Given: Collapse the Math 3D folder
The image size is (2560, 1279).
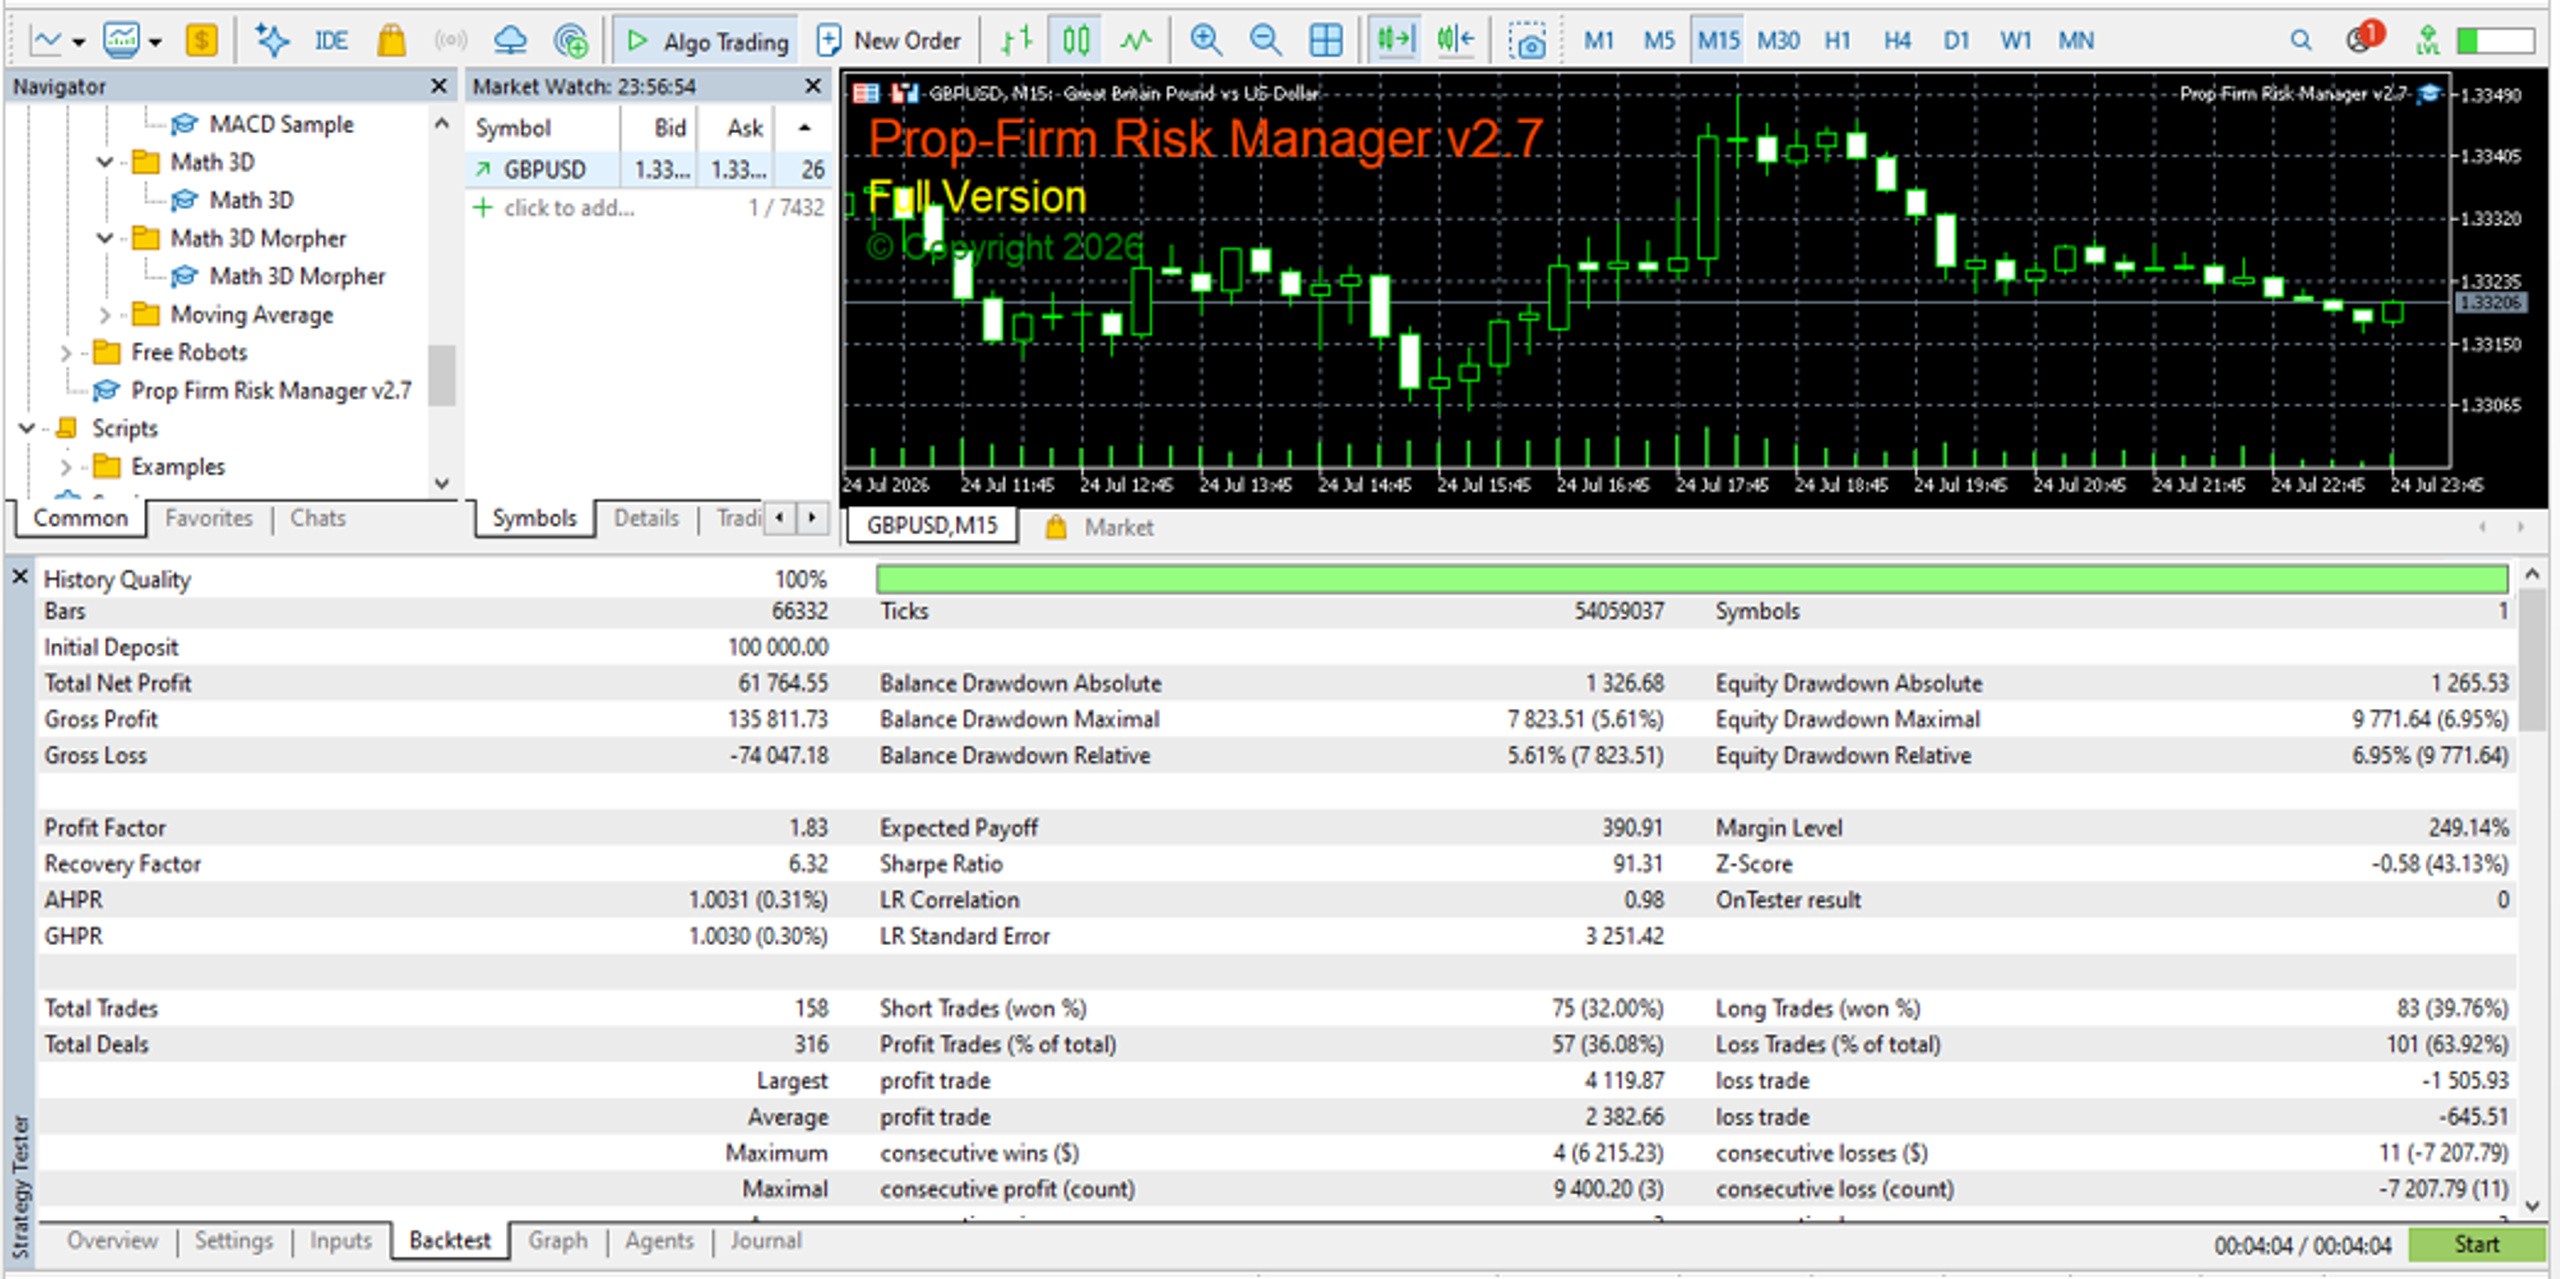Looking at the screenshot, I should pyautogui.click(x=105, y=162).
